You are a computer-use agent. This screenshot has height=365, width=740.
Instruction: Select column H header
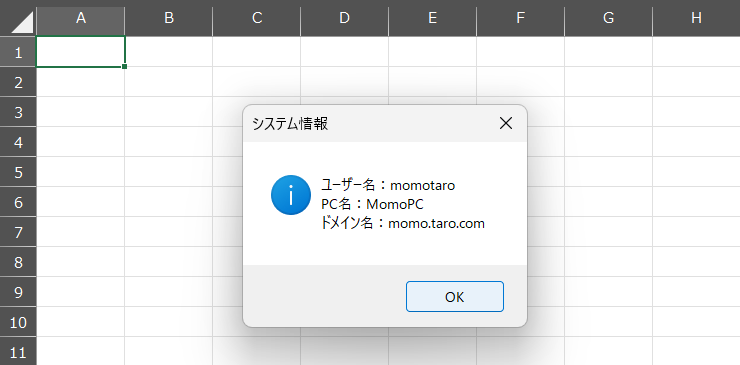click(x=696, y=18)
